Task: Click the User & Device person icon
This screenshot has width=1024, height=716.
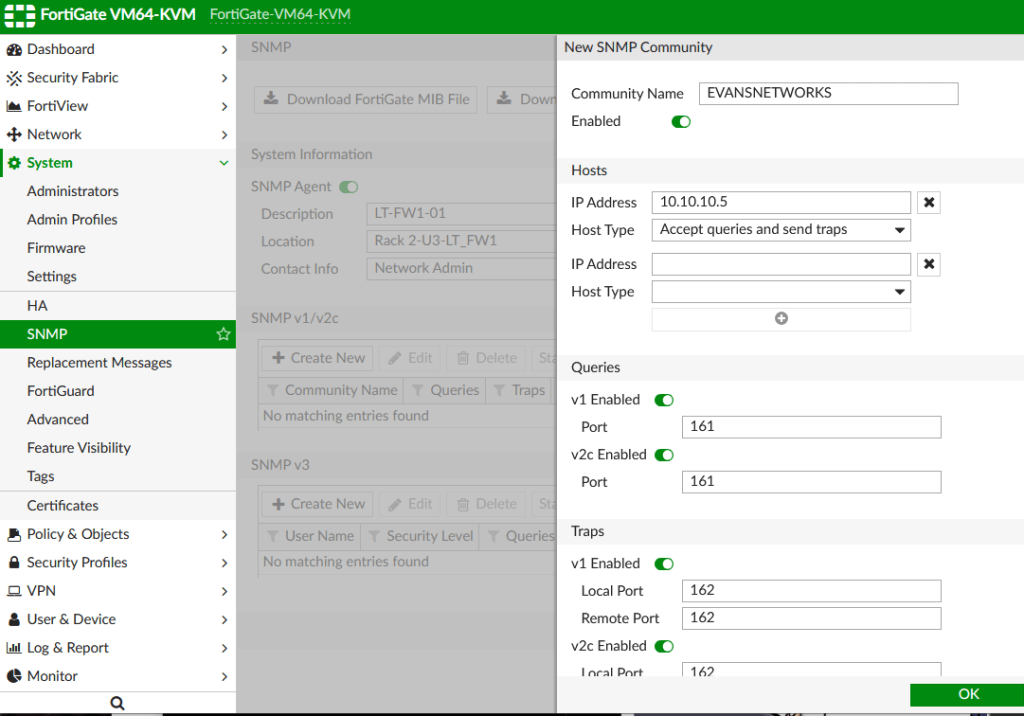Action: pyautogui.click(x=14, y=619)
